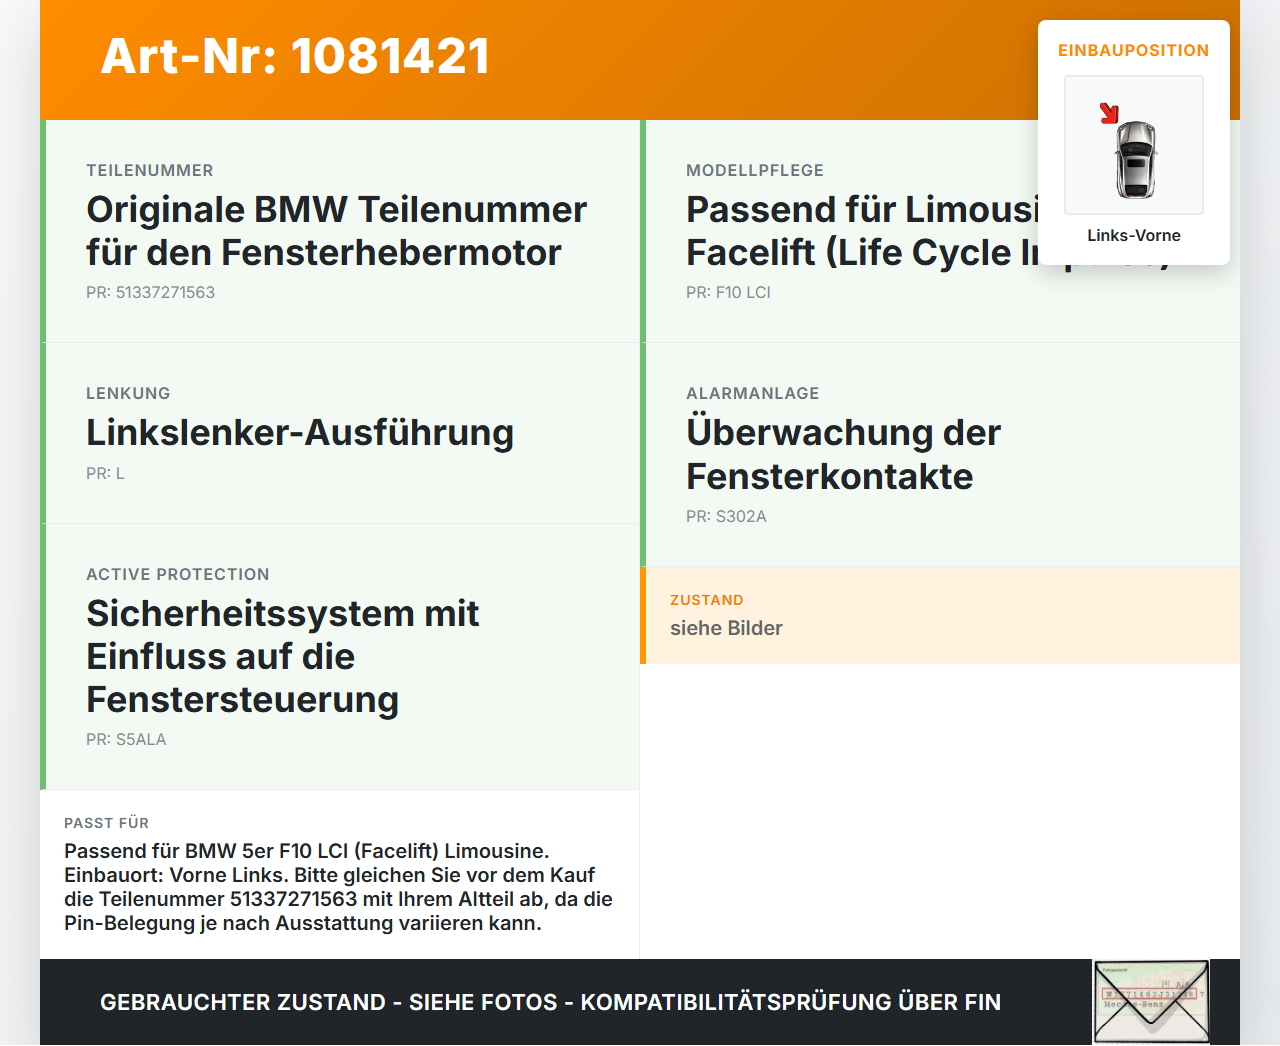
Task: Click the BMW 5er F10 compatibility paragraph
Action: click(x=338, y=887)
